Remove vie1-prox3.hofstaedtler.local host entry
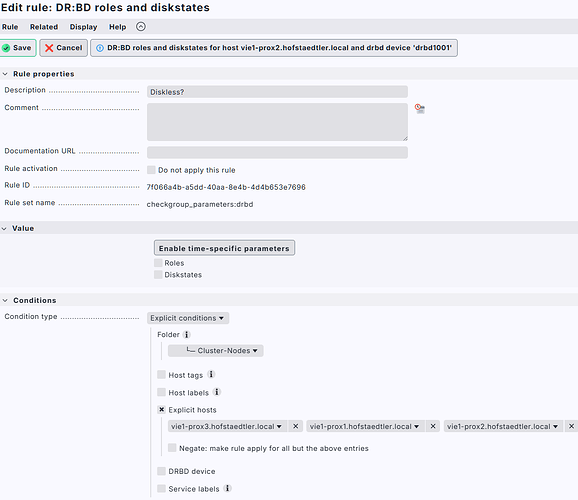The height and width of the screenshot is (500, 578). pyautogui.click(x=295, y=426)
